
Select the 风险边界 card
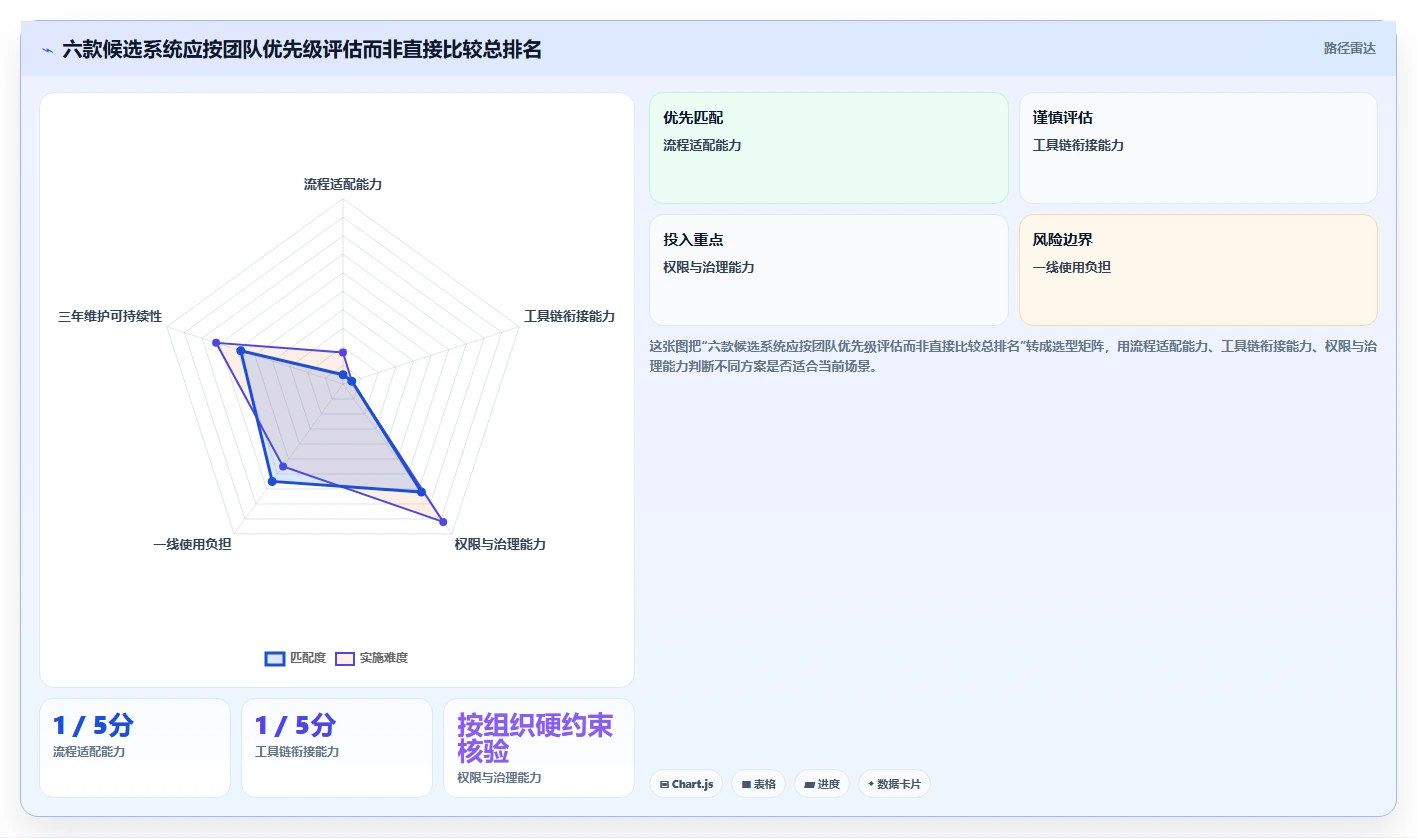click(x=1198, y=270)
